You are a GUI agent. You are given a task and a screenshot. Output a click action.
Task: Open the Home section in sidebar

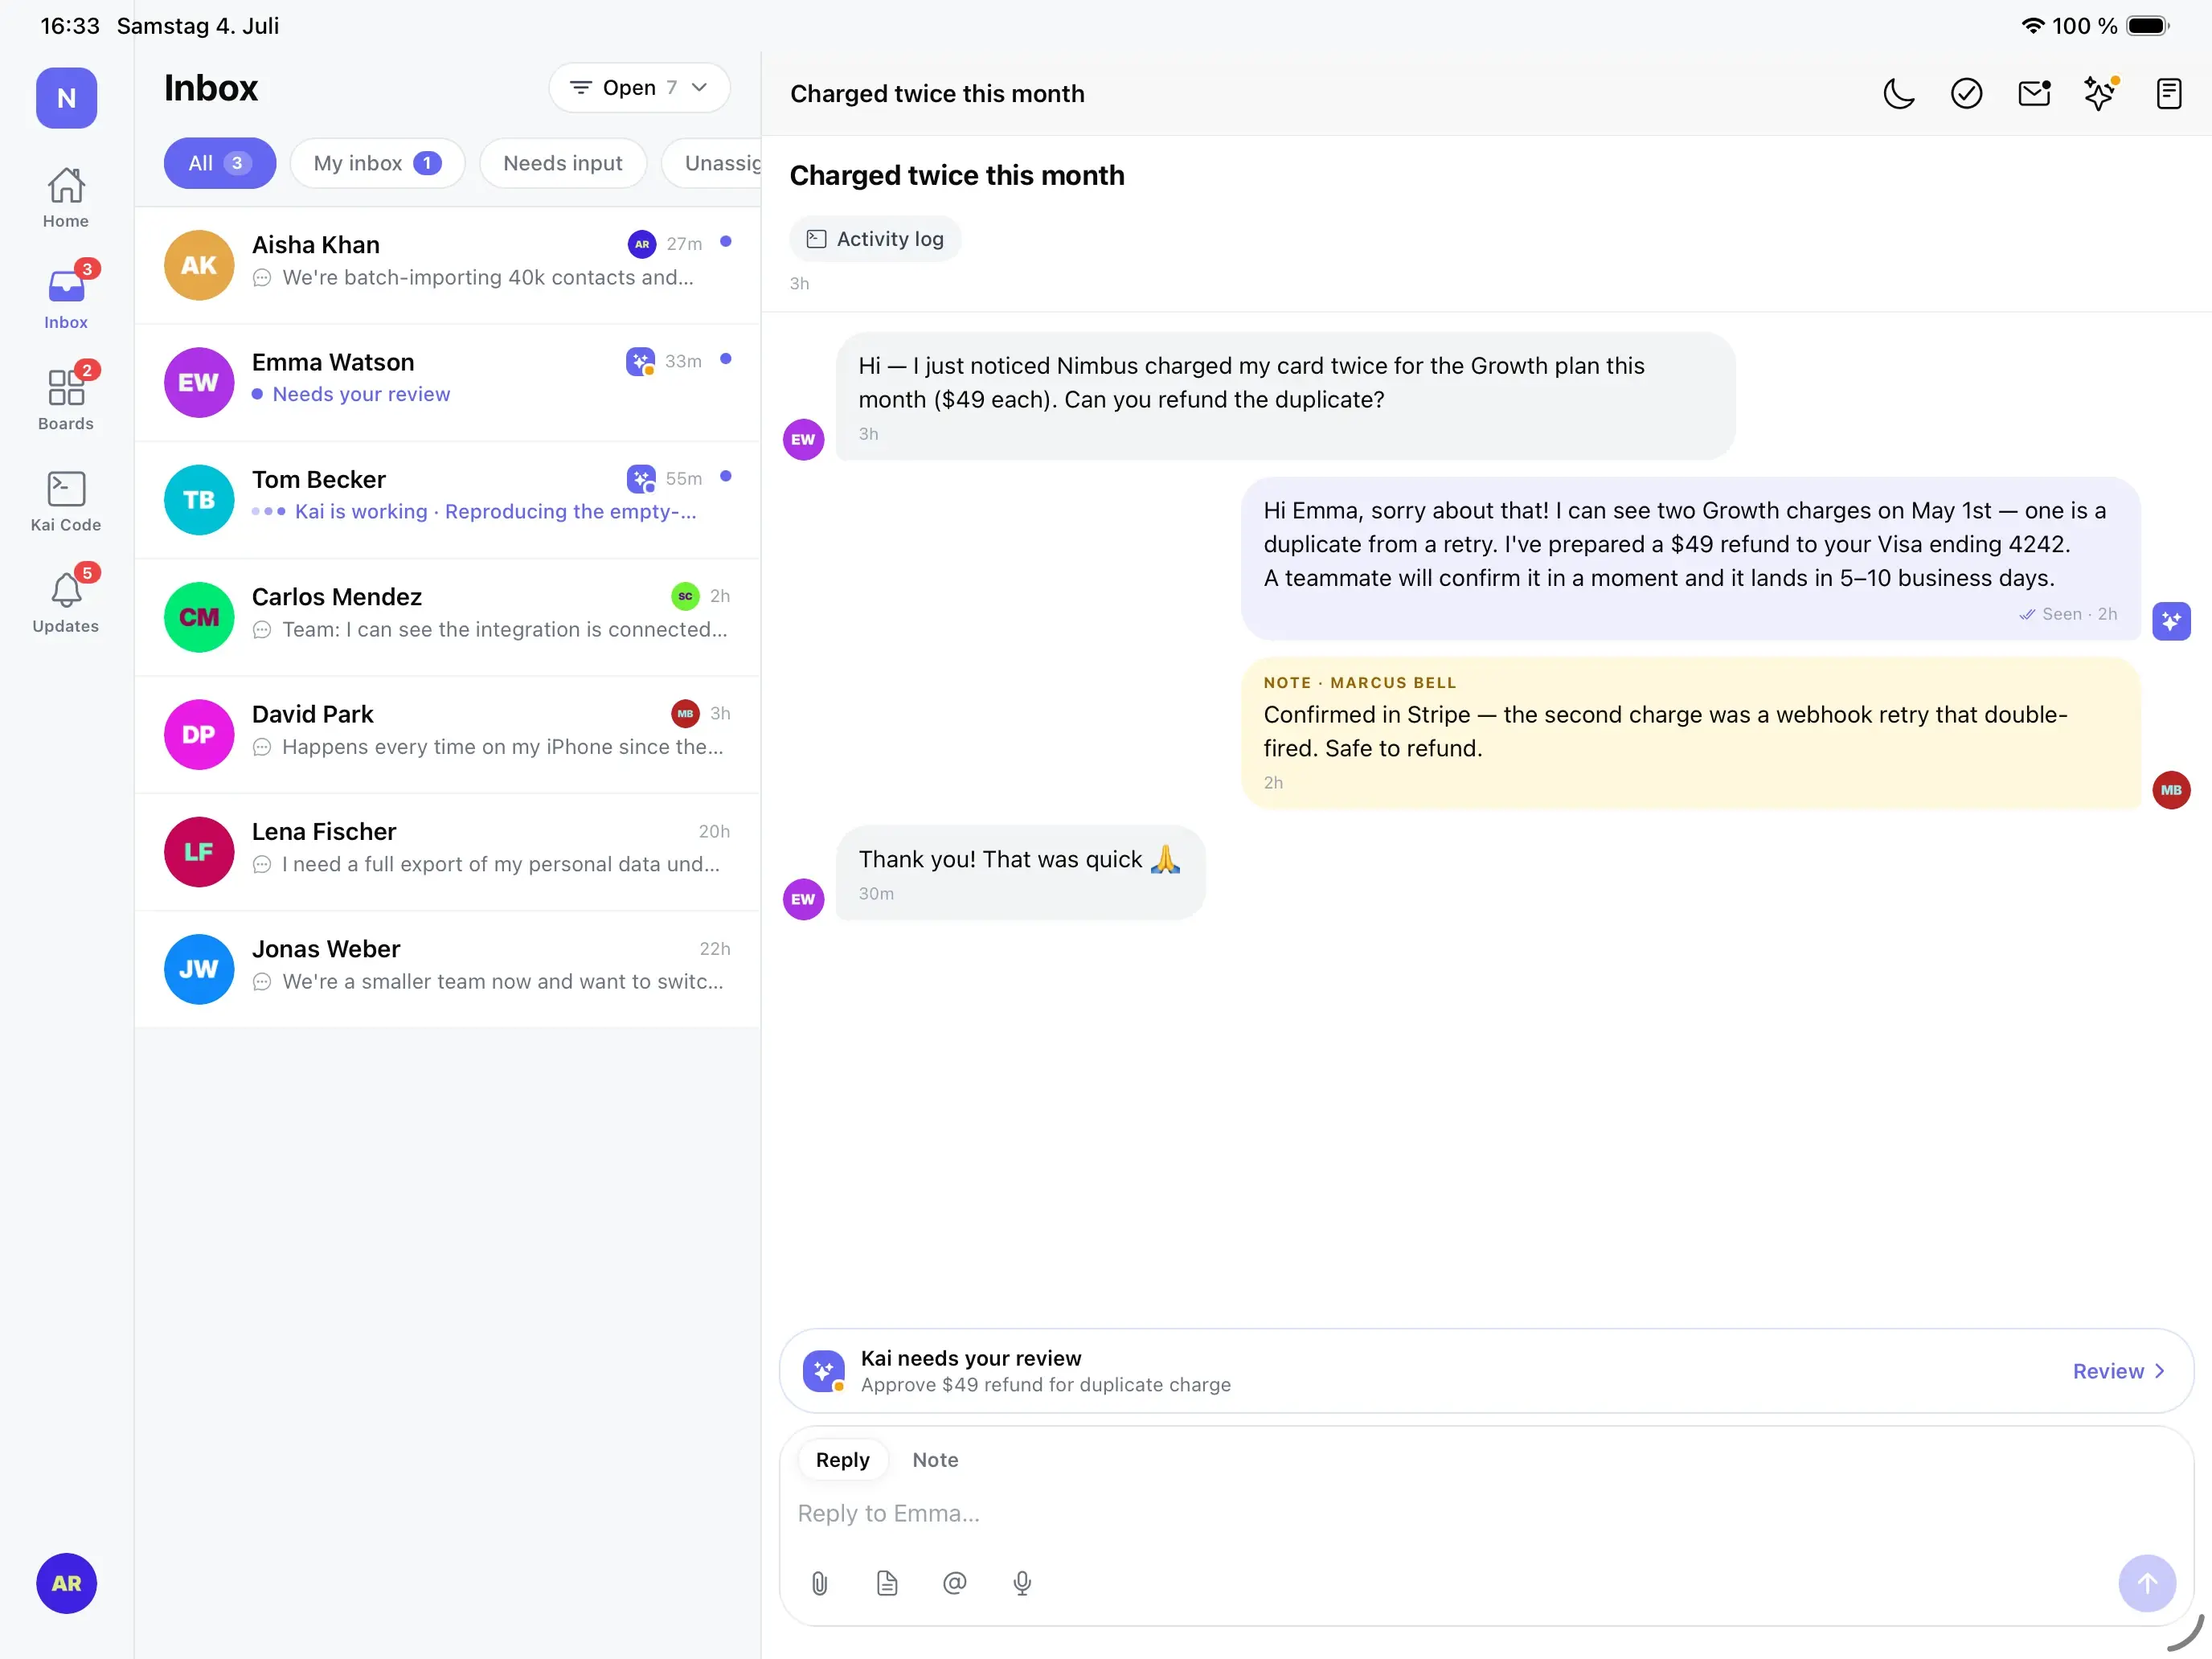coord(66,198)
